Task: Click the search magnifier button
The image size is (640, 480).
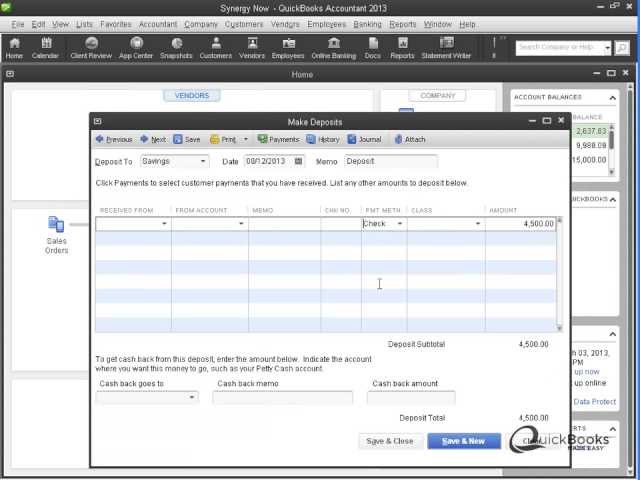Action: pos(622,48)
